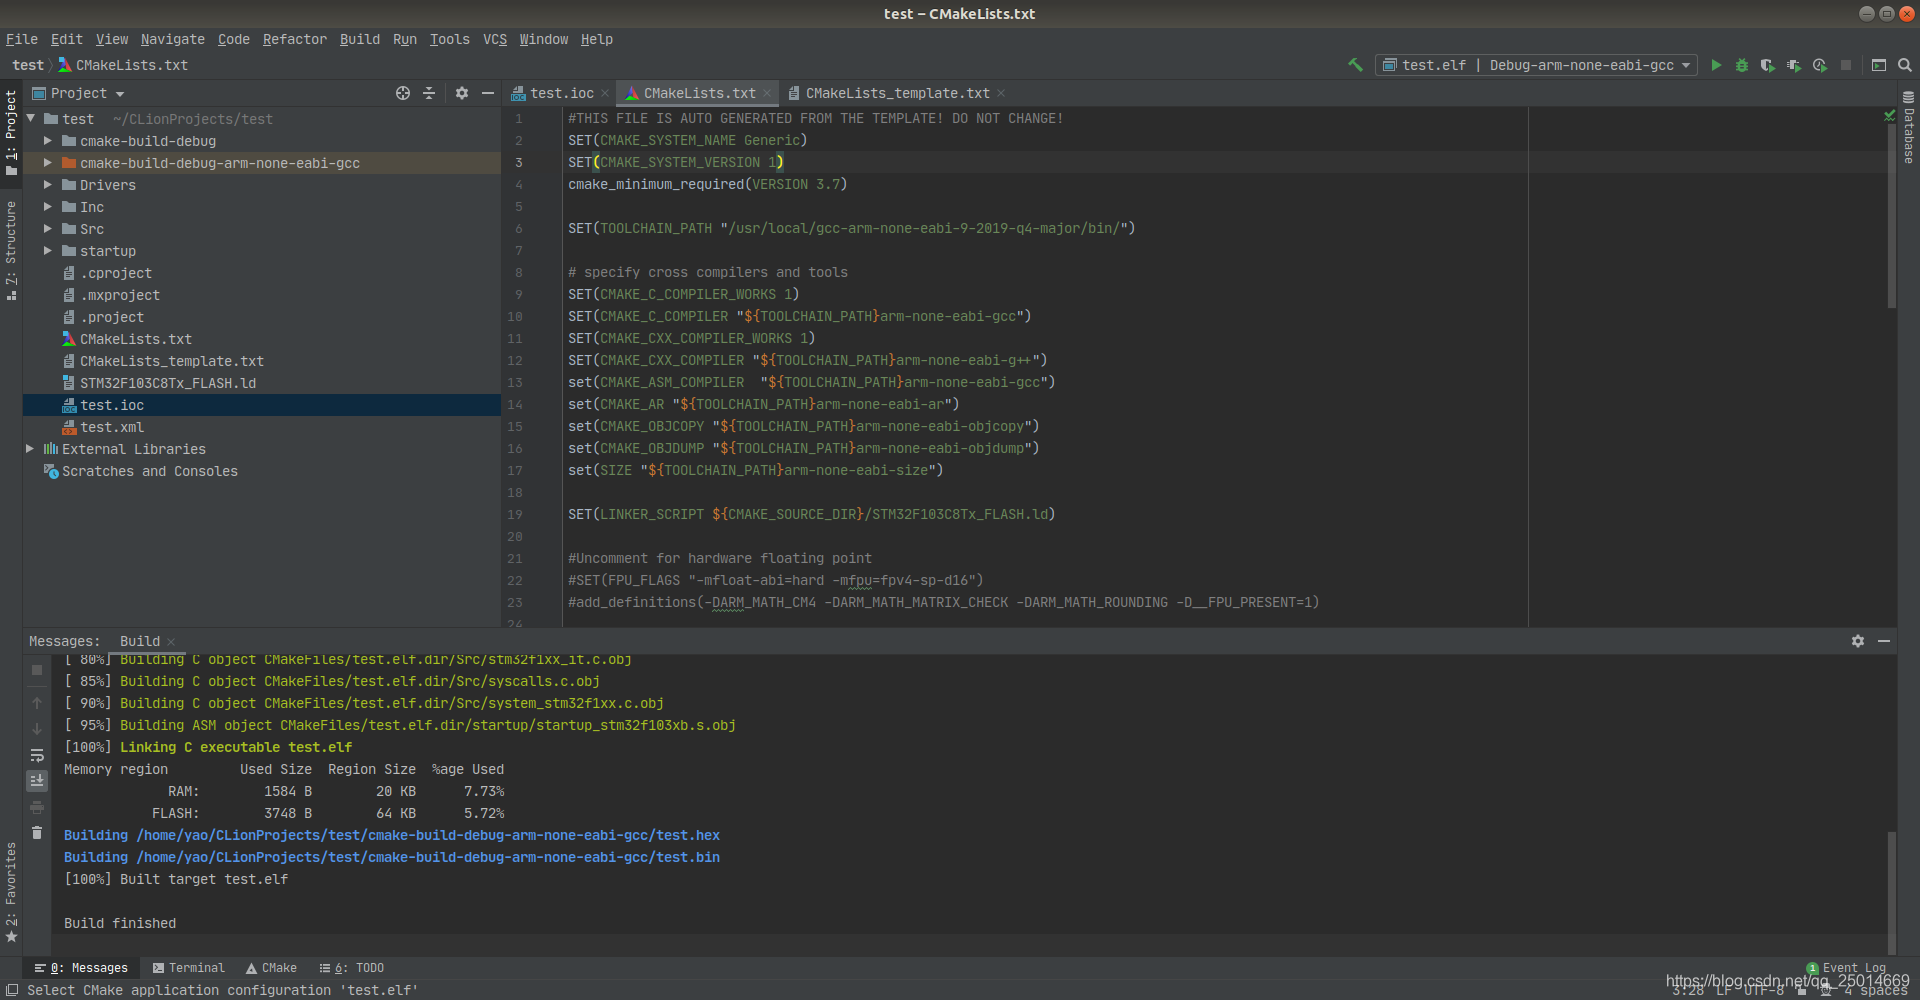1920x1000 pixels.
Task: Open the VCS menu
Action: click(494, 39)
